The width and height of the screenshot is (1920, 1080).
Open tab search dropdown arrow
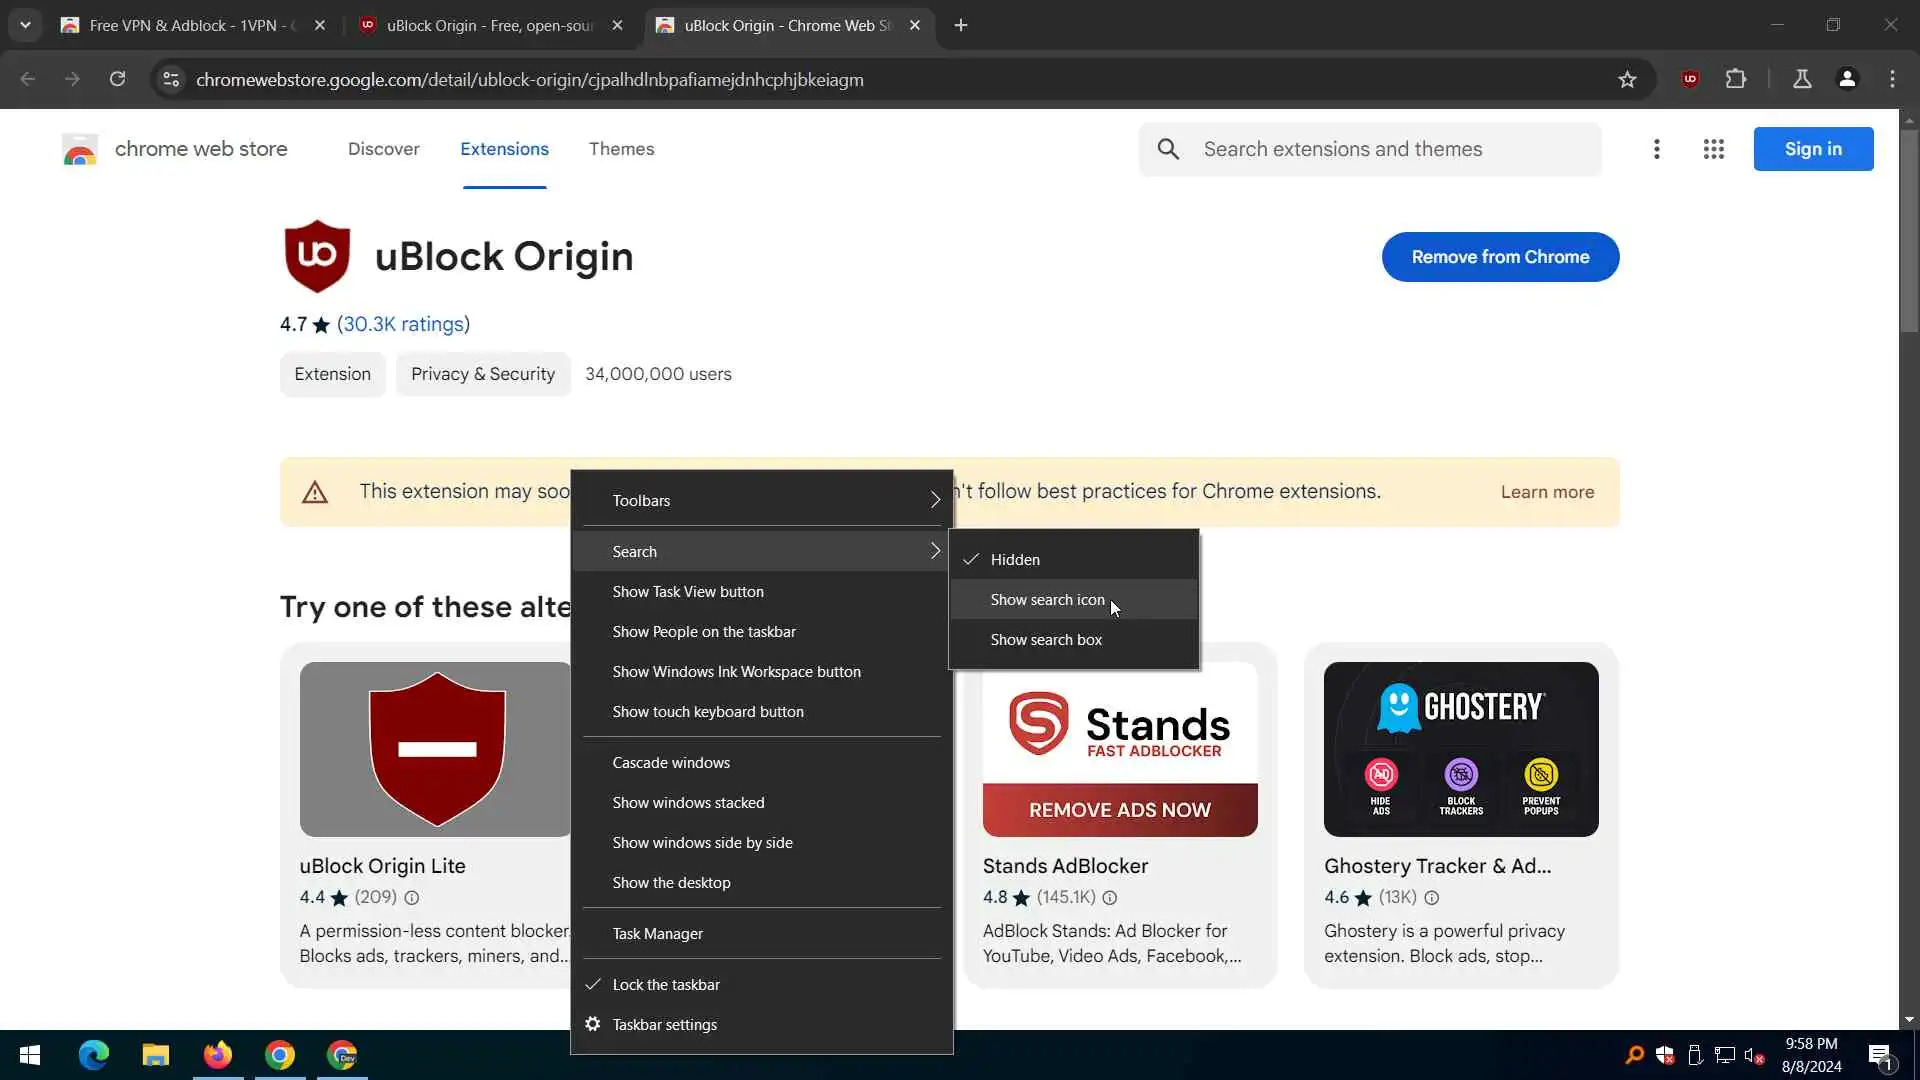[25, 25]
